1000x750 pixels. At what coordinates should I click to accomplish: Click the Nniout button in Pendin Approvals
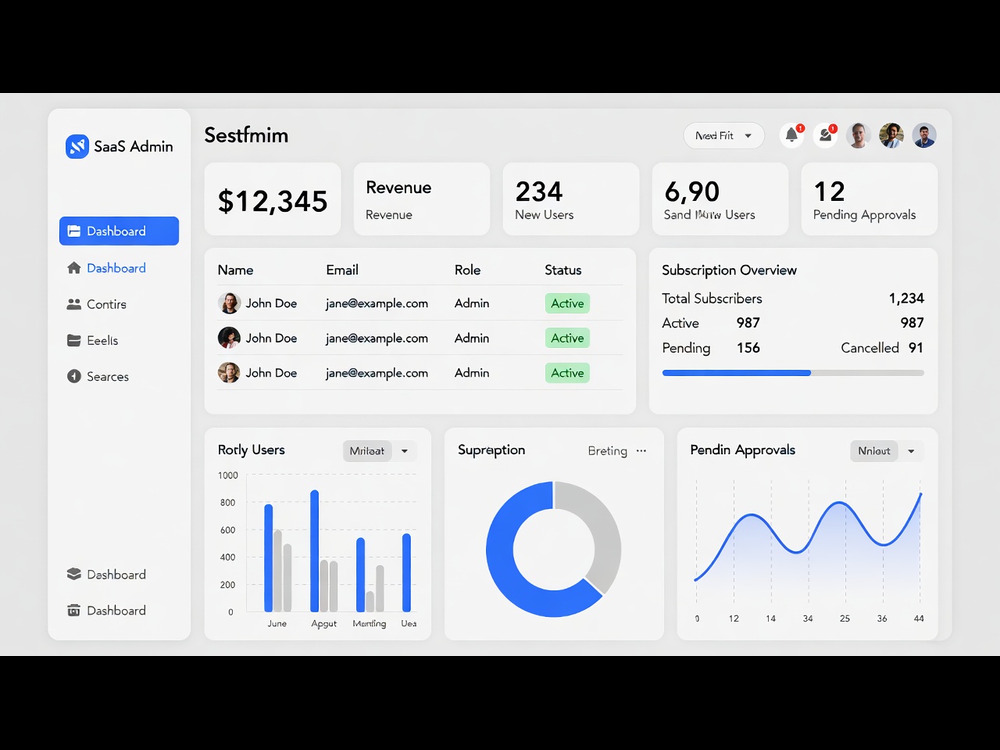point(874,451)
